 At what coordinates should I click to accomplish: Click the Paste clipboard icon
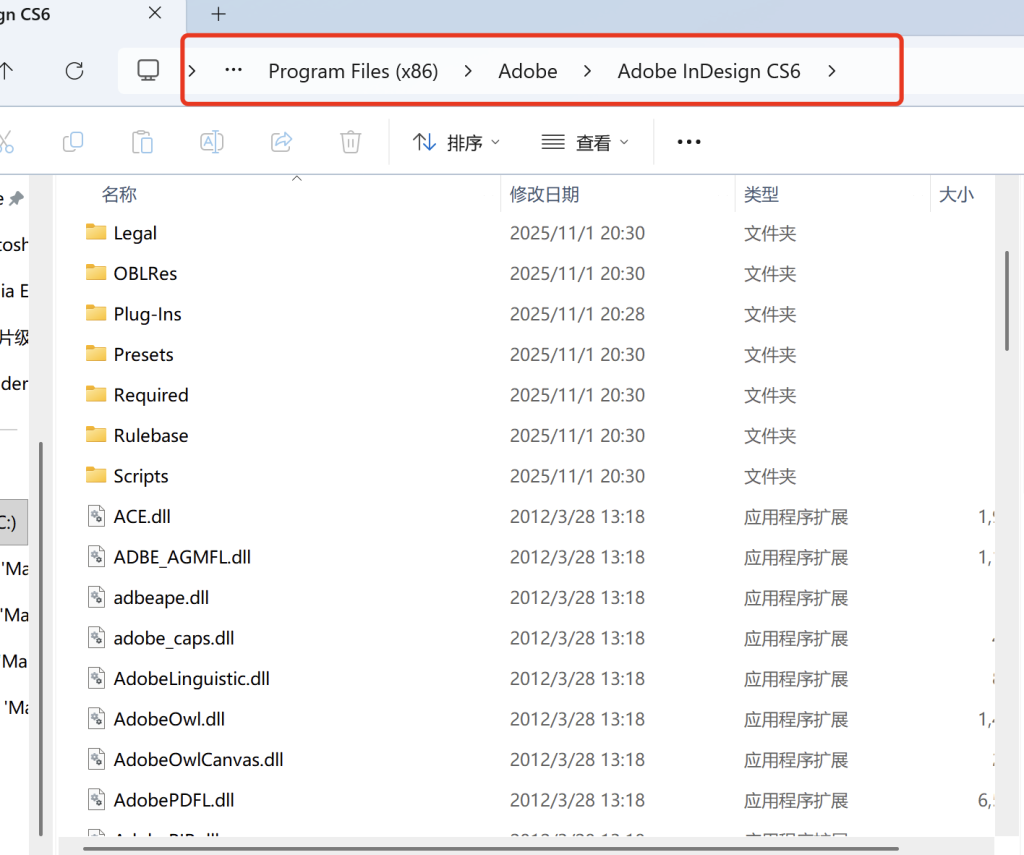point(143,142)
